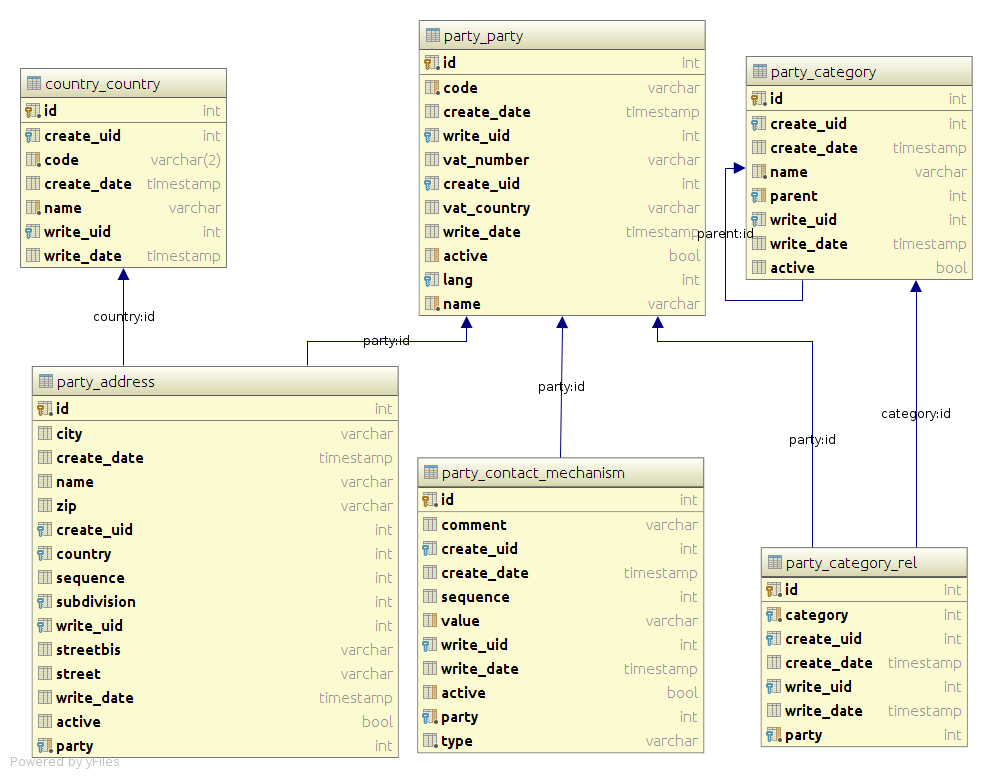This screenshot has width=993, height=778.
Task: Select the vat_country column in party_party
Action: [562, 208]
